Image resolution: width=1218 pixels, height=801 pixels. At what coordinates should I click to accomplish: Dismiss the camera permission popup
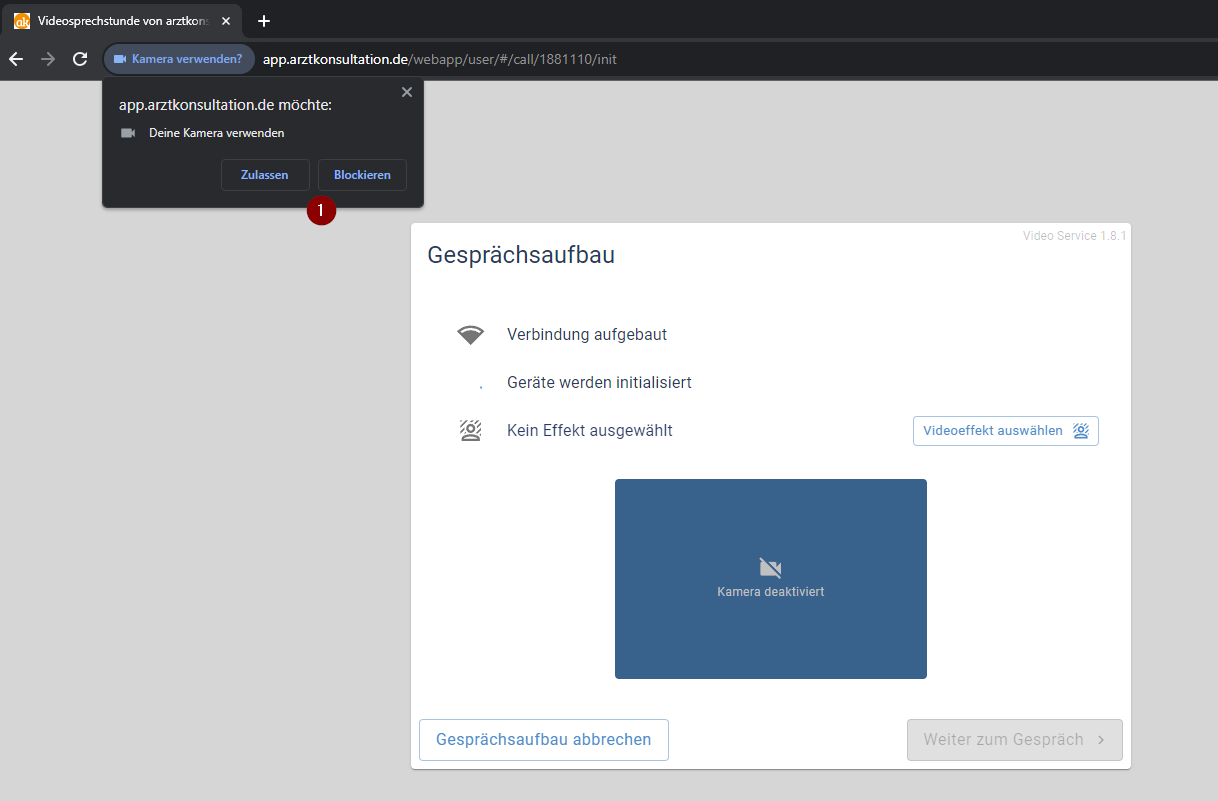pyautogui.click(x=406, y=92)
